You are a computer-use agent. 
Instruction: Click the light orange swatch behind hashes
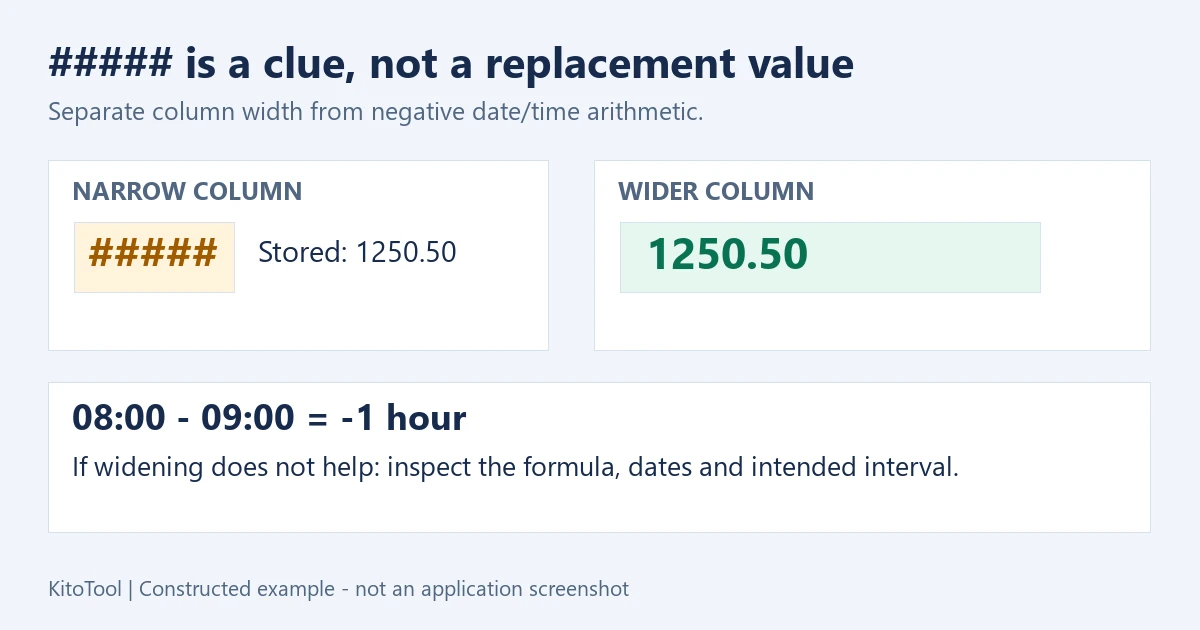[x=154, y=257]
